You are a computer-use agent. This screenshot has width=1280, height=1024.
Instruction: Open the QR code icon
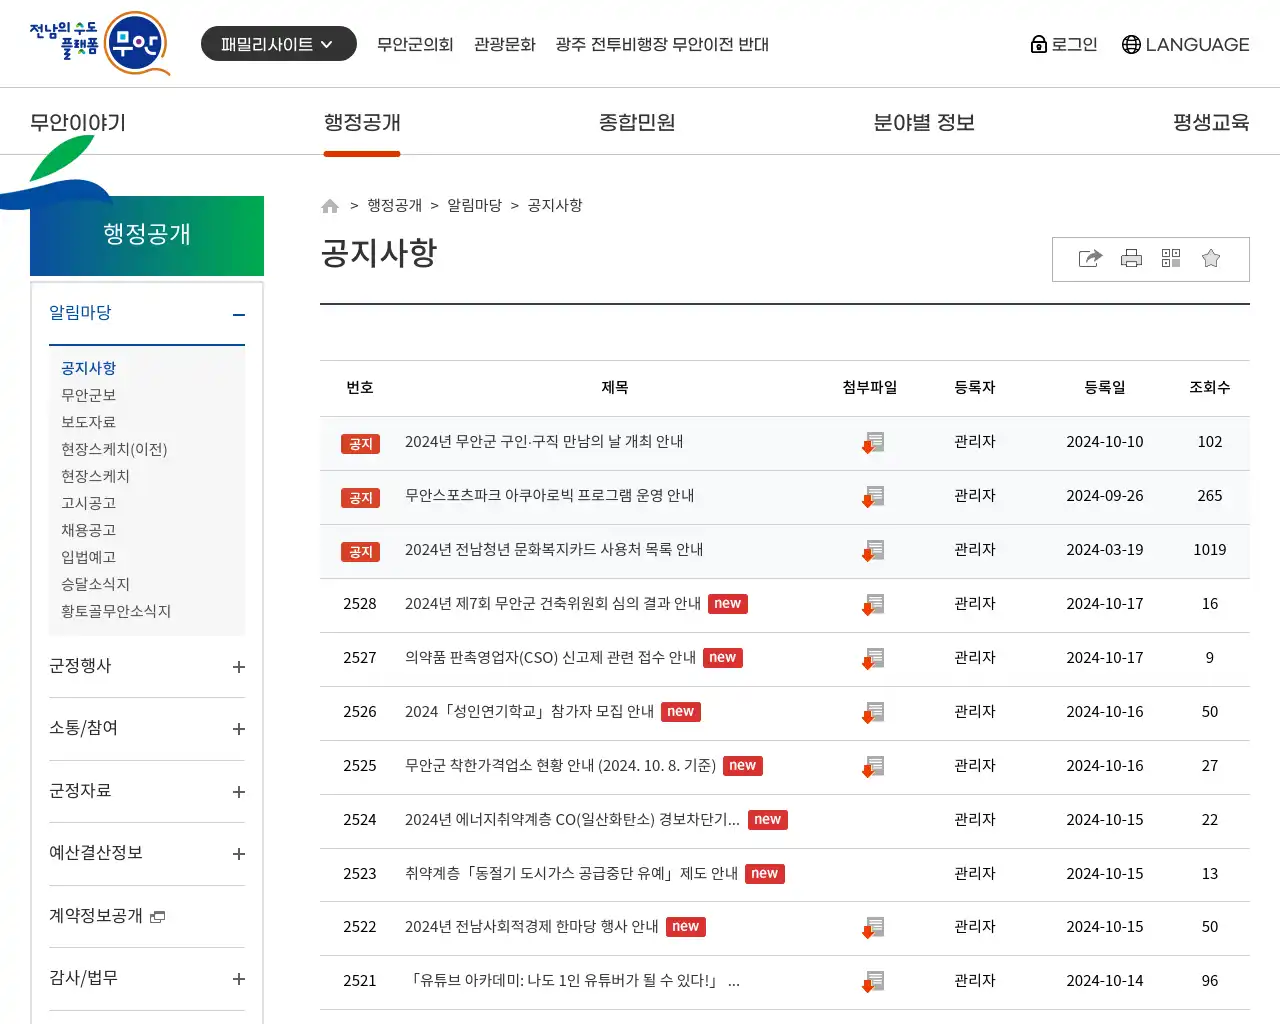(x=1171, y=259)
